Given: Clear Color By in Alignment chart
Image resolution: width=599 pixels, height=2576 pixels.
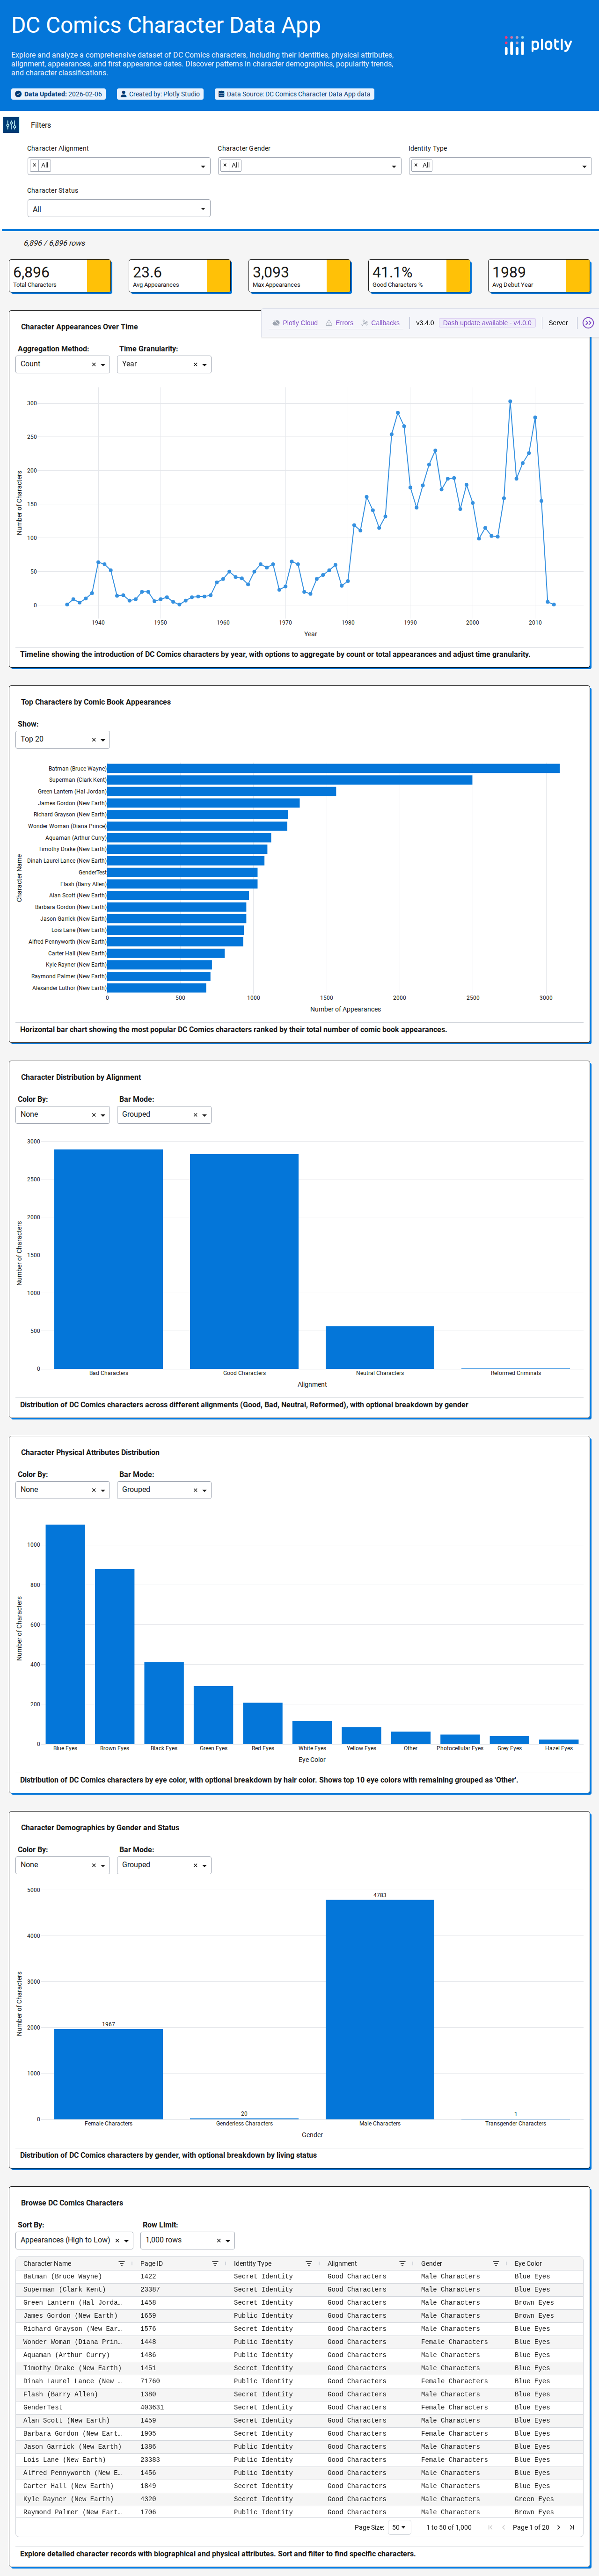Looking at the screenshot, I should click(94, 1115).
